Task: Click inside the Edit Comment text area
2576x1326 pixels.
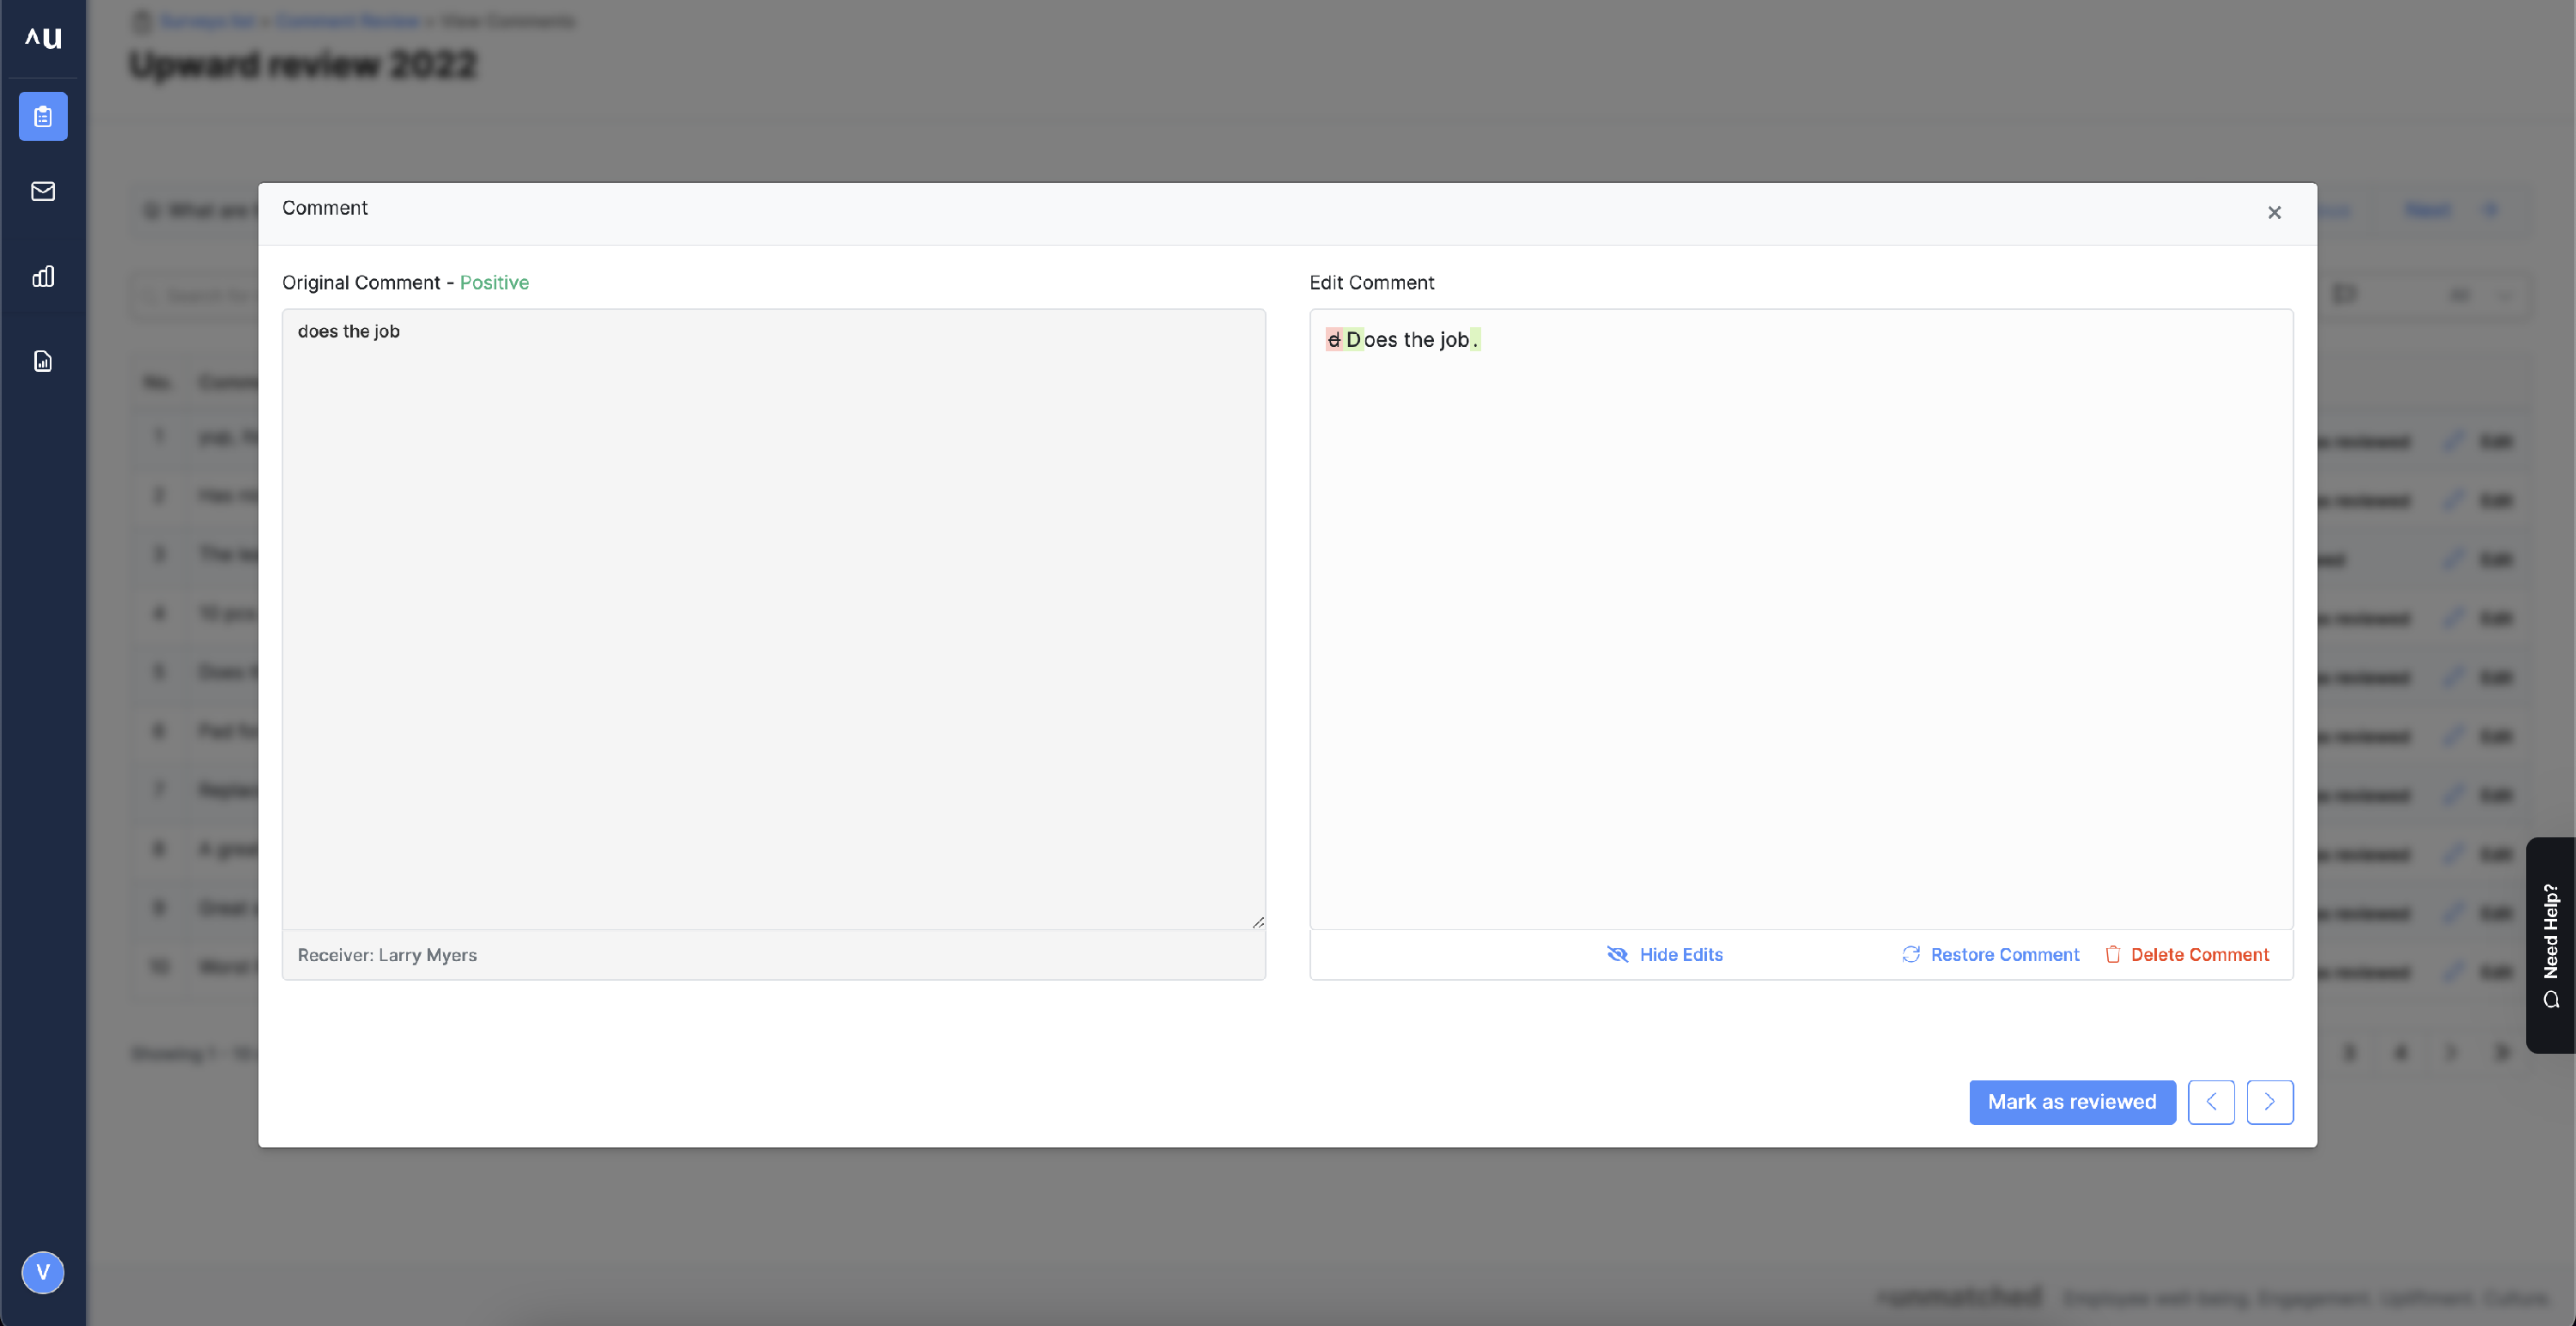Action: (x=1801, y=618)
